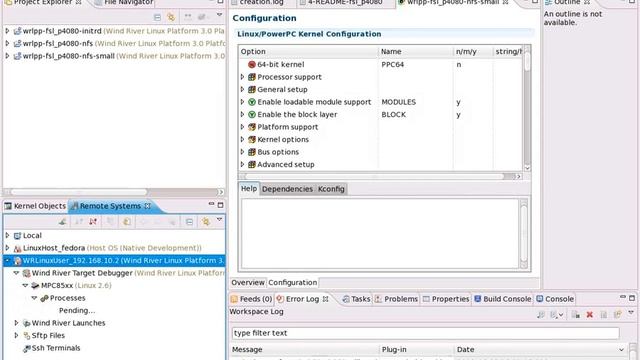The height and width of the screenshot is (360, 640).
Task: Expand wrlpp-fsl_p4080-nfs-small project
Action: (x=7, y=56)
